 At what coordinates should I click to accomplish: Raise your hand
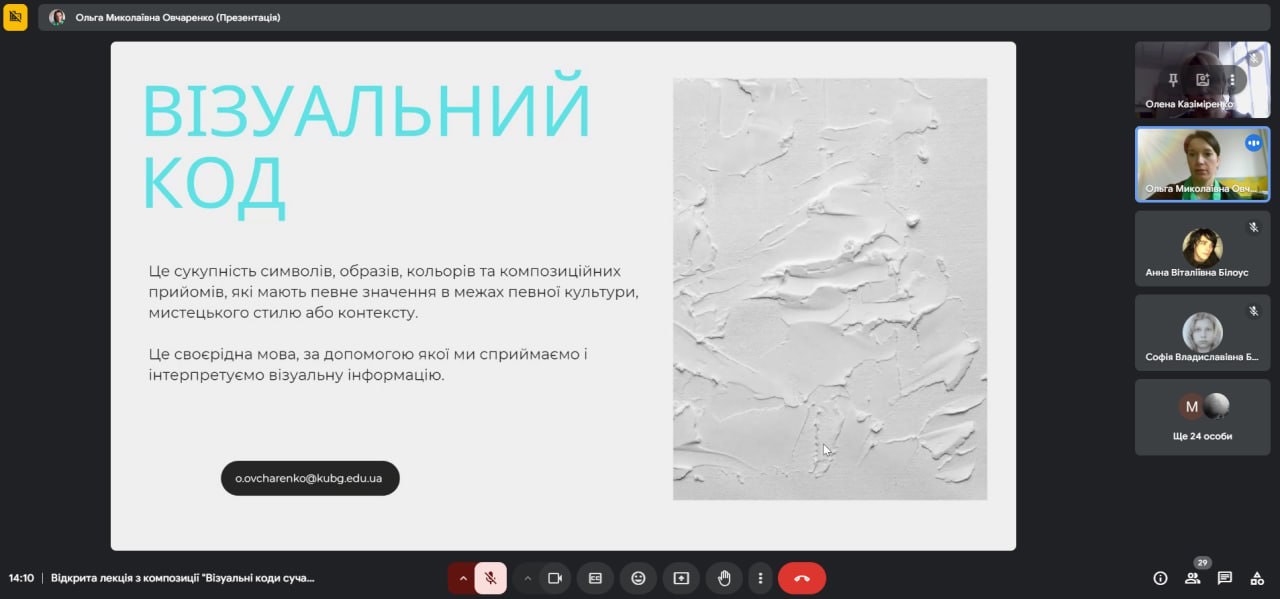(x=724, y=578)
